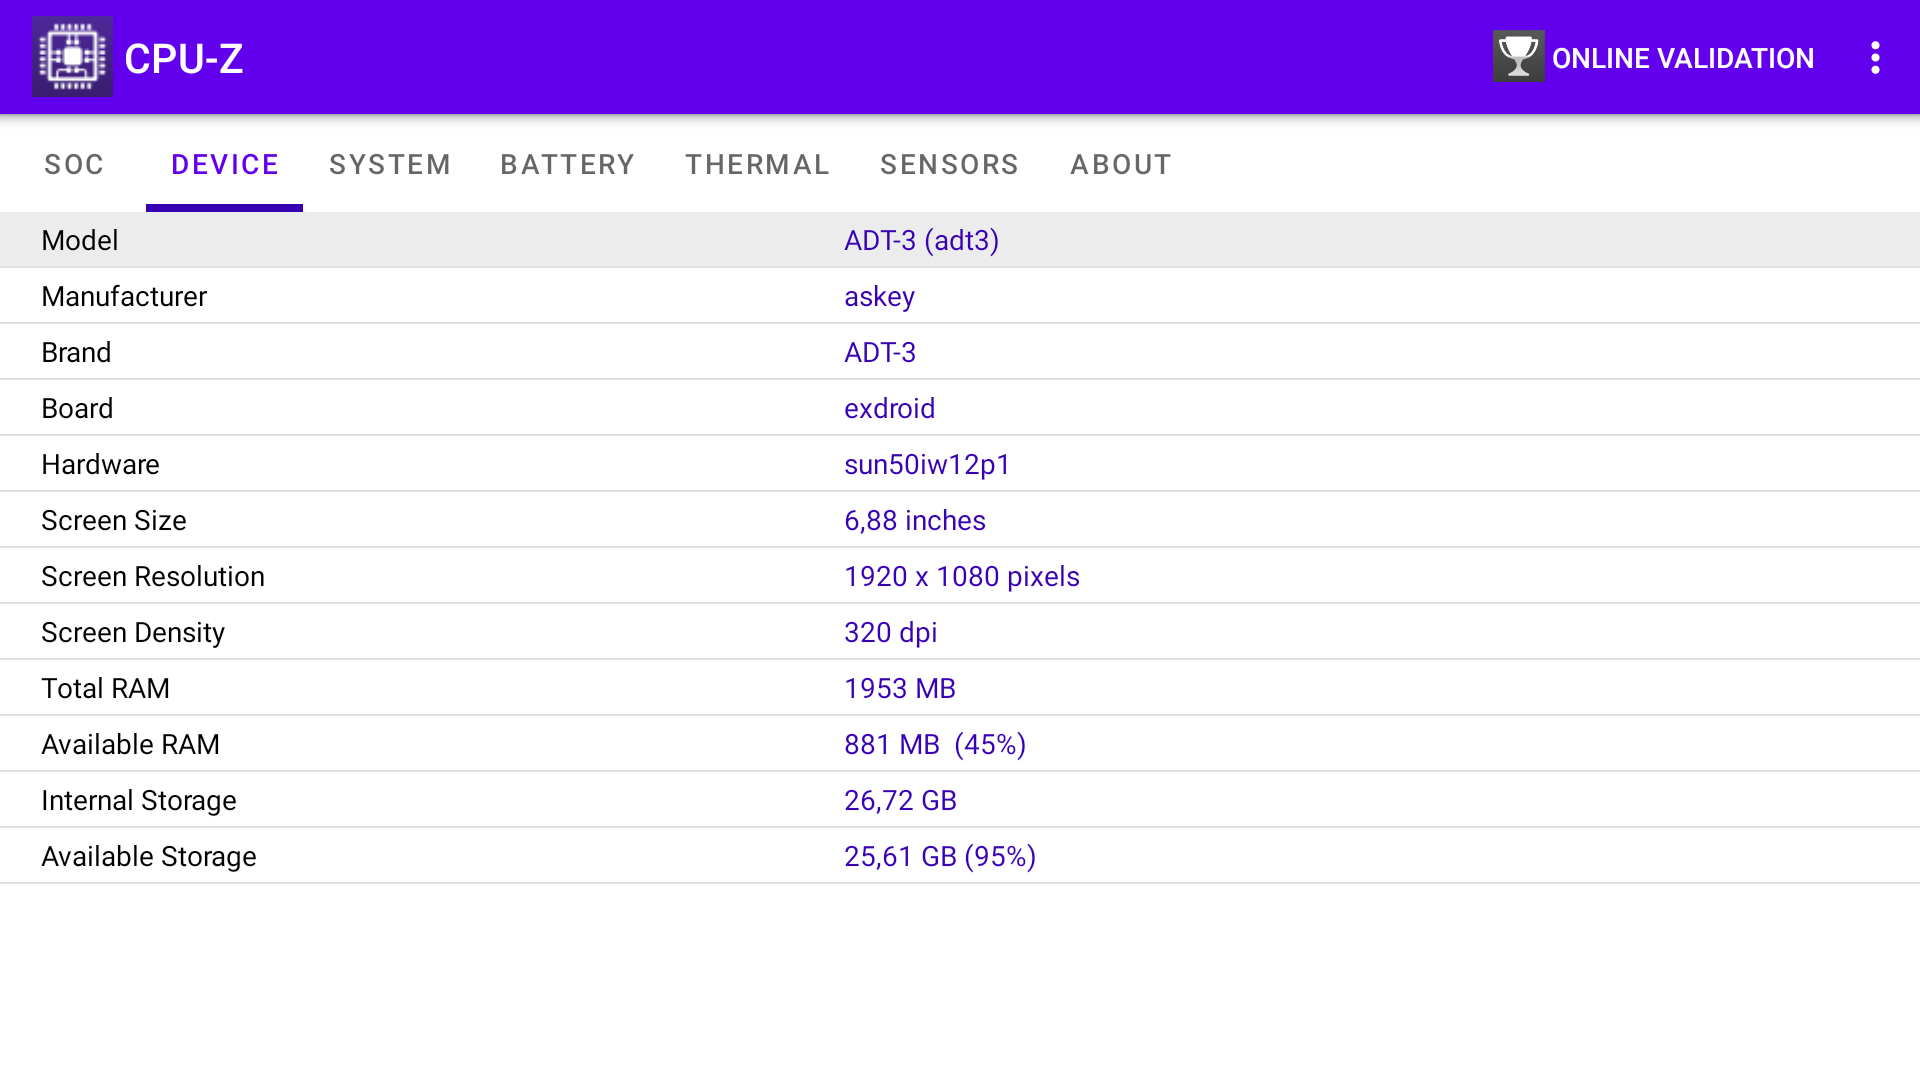
Task: Select the DEVICE tab
Action: tap(225, 165)
